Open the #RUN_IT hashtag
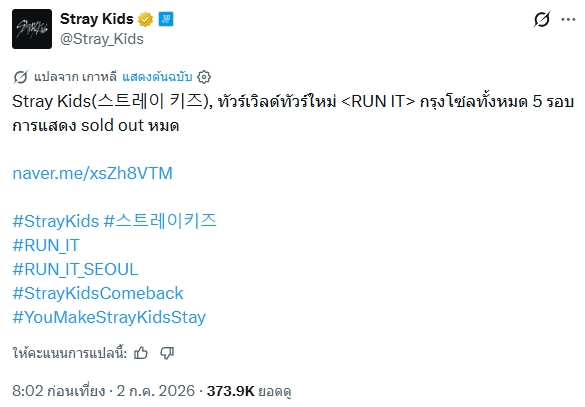The image size is (585, 407). point(46,245)
